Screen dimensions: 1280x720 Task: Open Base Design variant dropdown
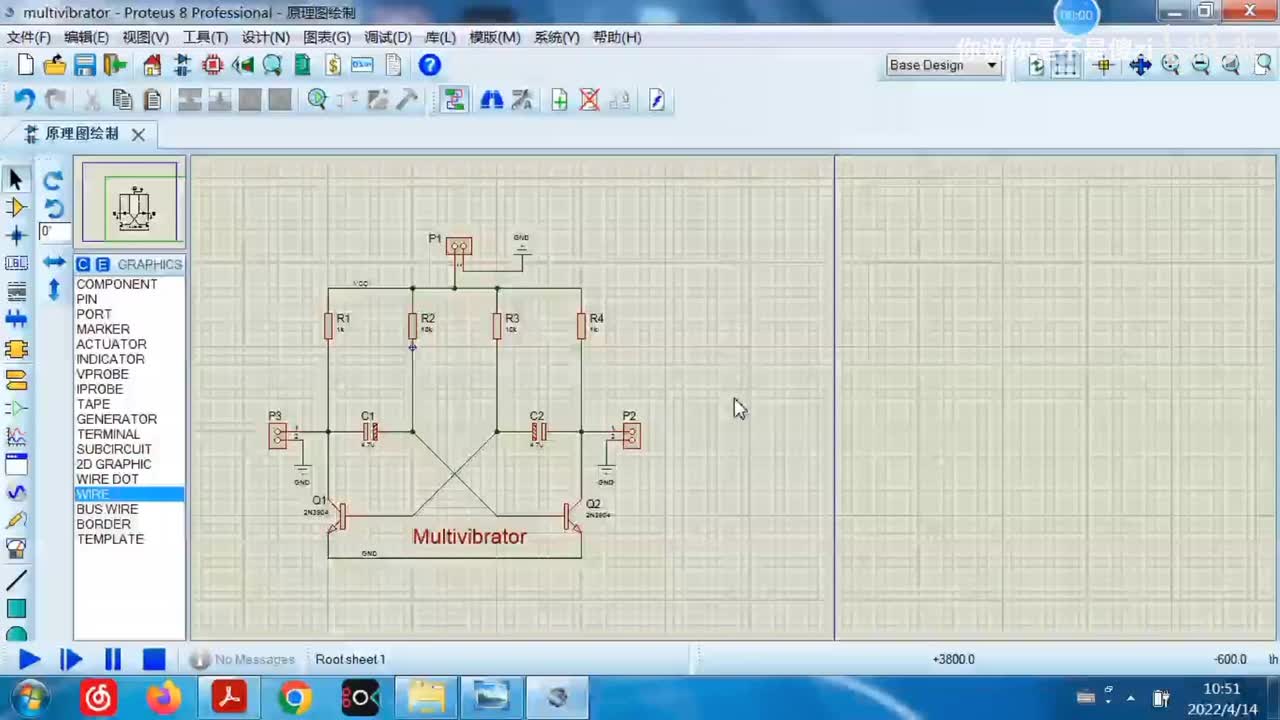943,65
